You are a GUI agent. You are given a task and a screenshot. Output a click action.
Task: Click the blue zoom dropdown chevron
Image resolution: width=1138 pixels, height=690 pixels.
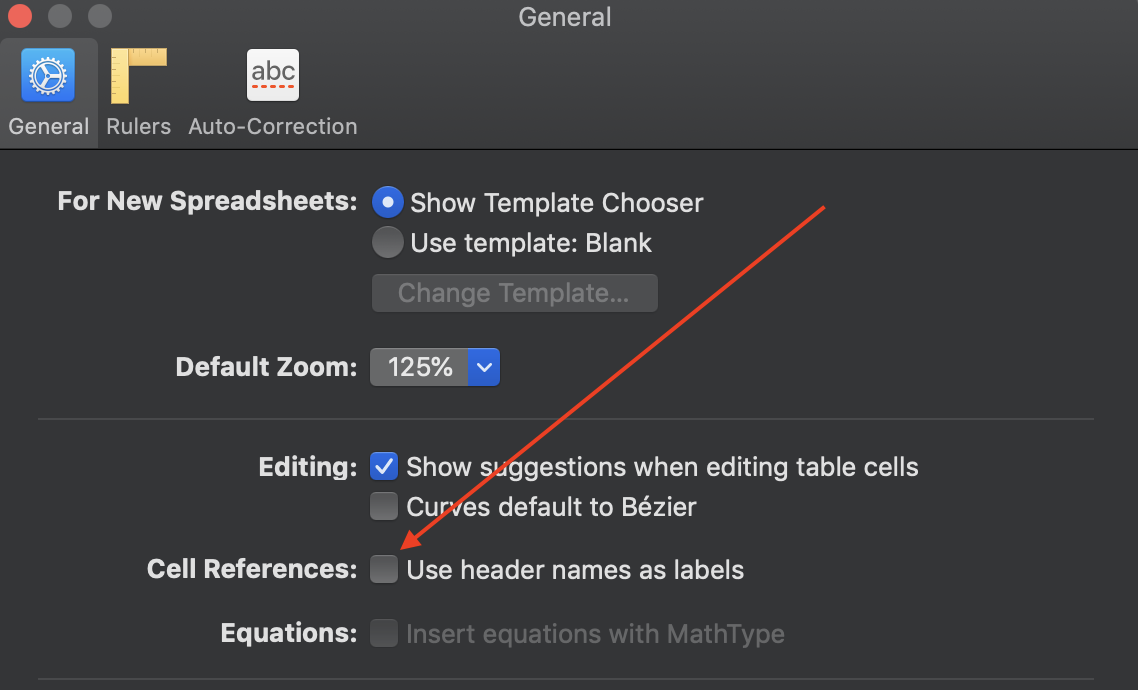point(484,367)
